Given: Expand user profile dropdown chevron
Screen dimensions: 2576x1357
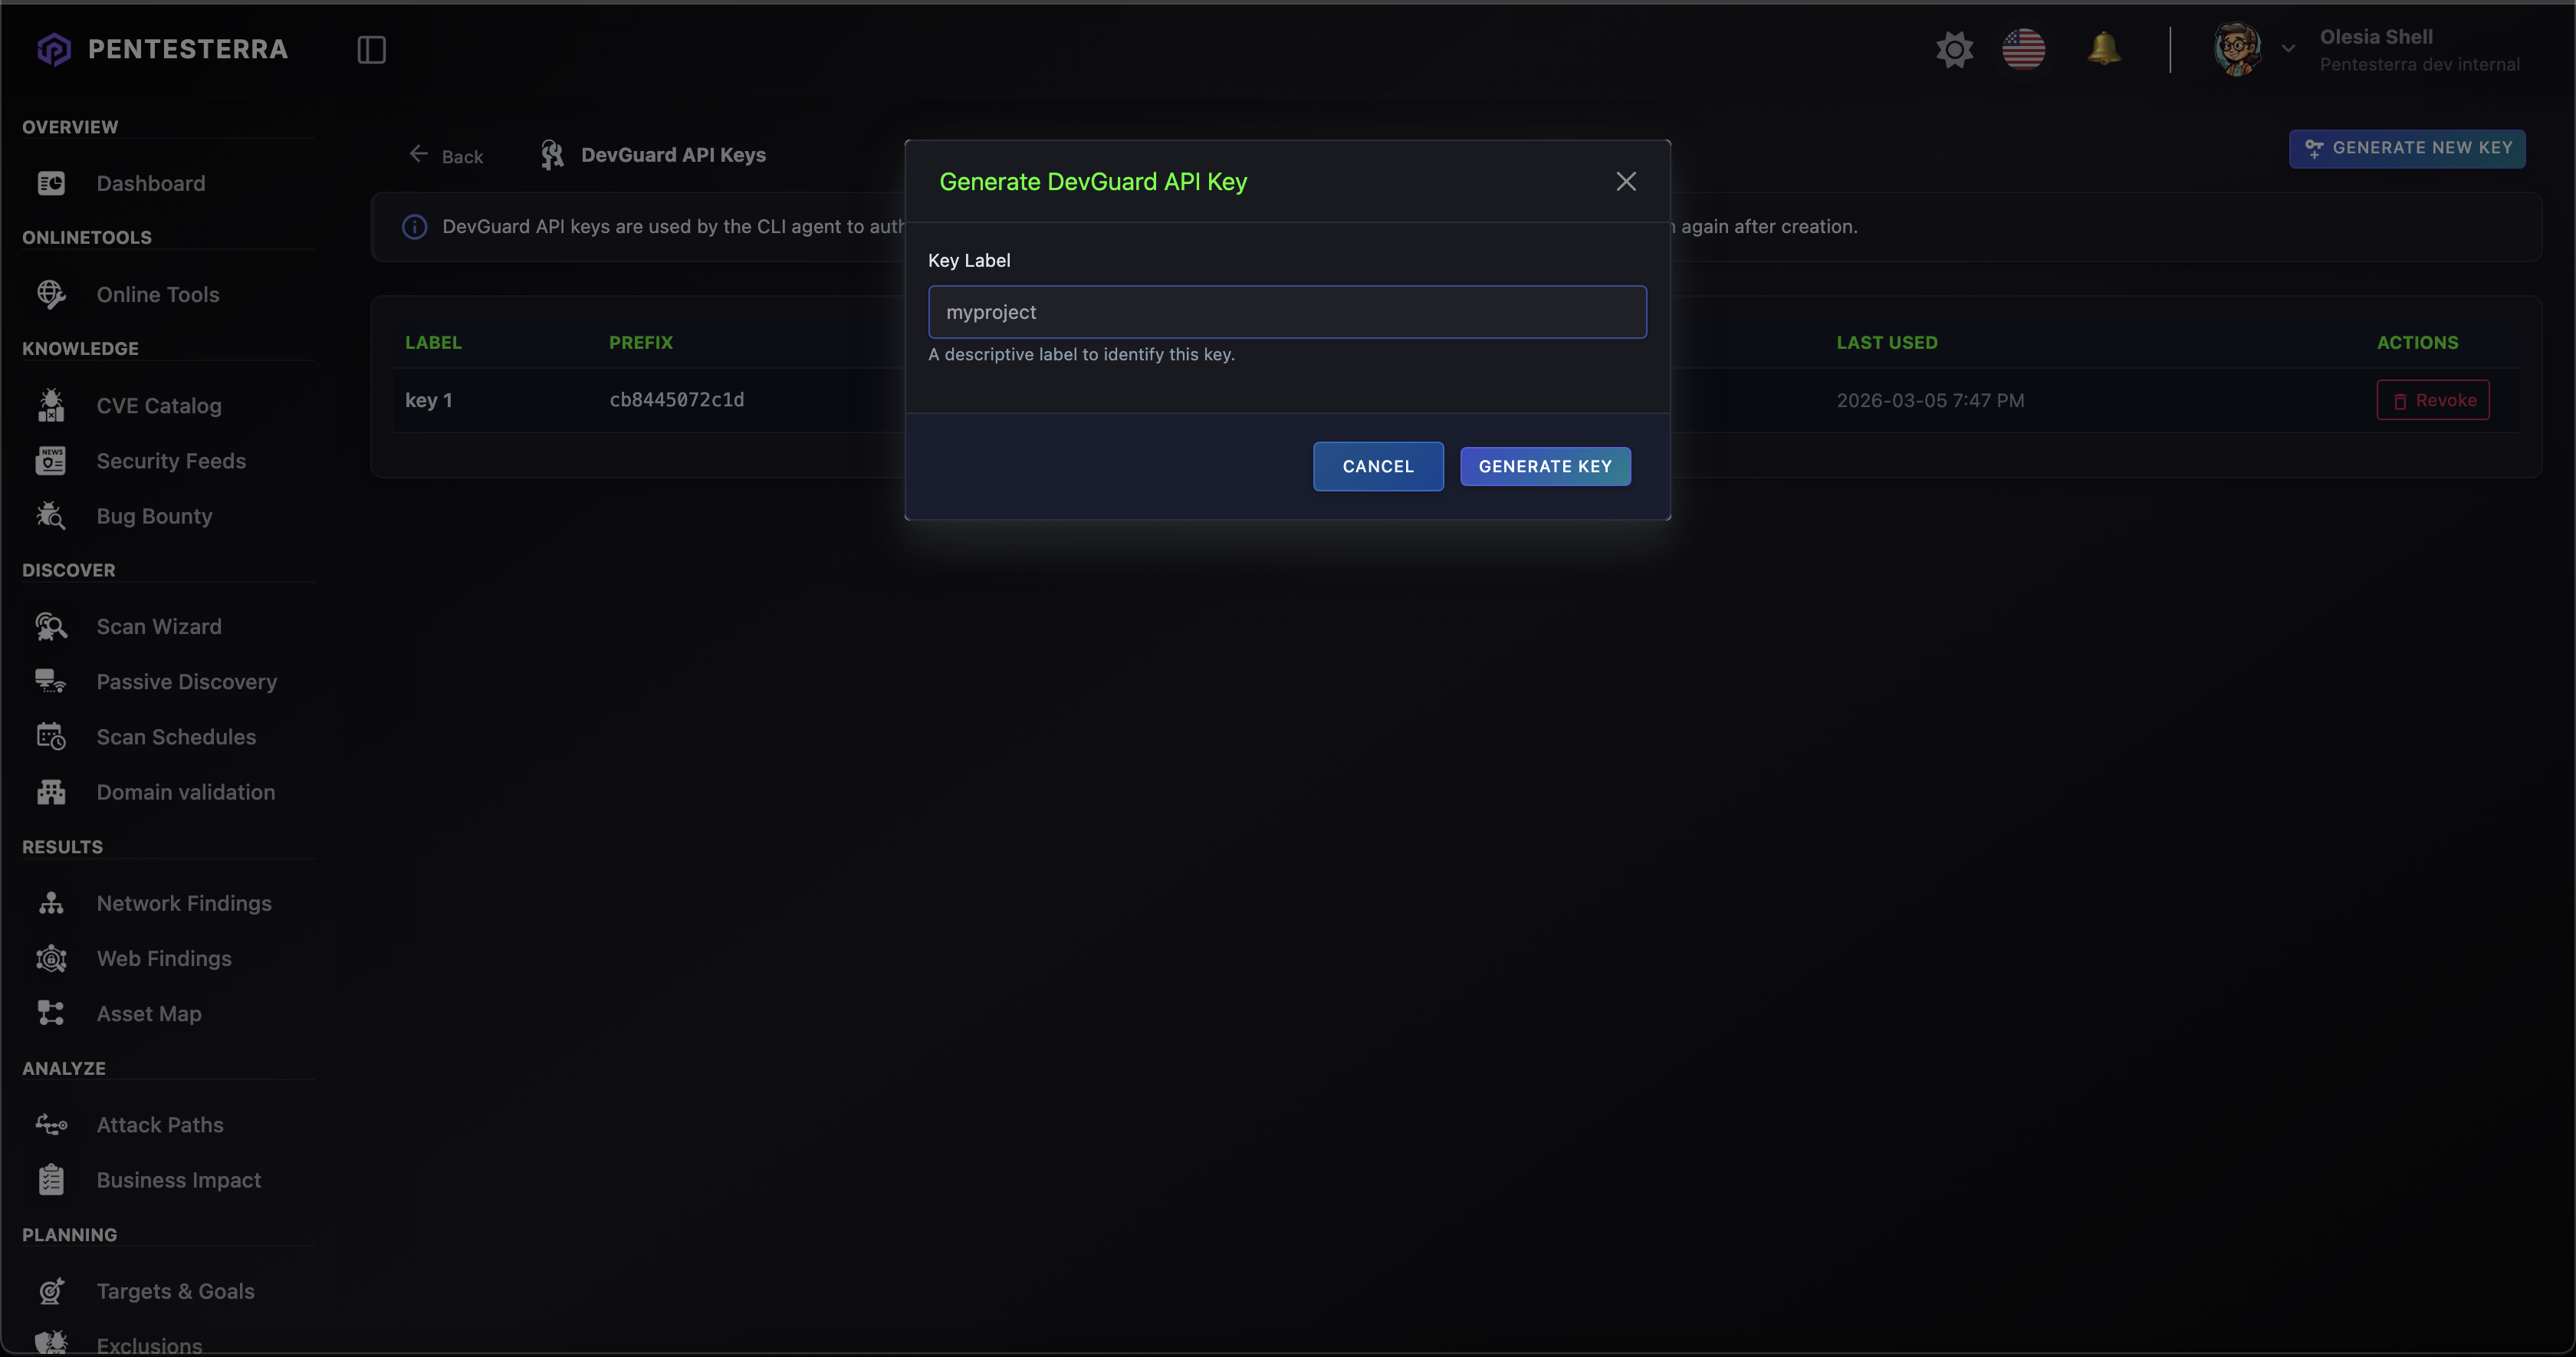Looking at the screenshot, I should 2288,49.
